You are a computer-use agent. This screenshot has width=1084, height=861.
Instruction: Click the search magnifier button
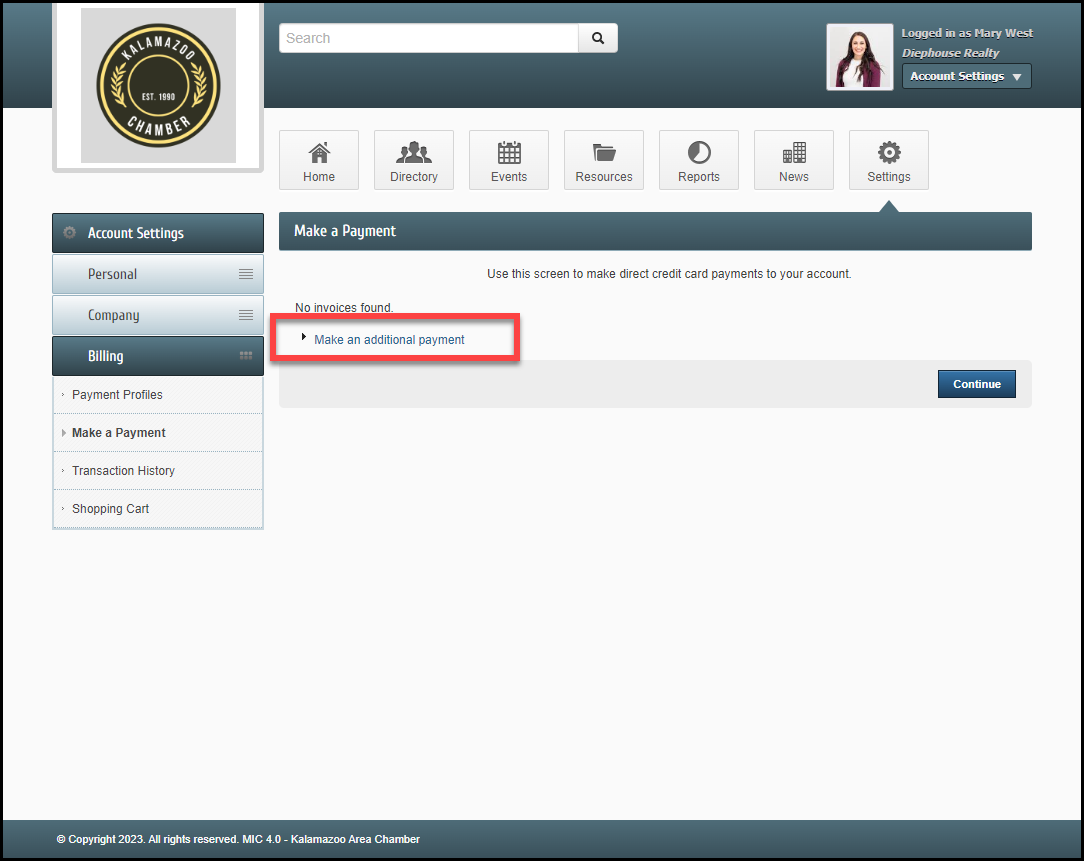click(598, 38)
